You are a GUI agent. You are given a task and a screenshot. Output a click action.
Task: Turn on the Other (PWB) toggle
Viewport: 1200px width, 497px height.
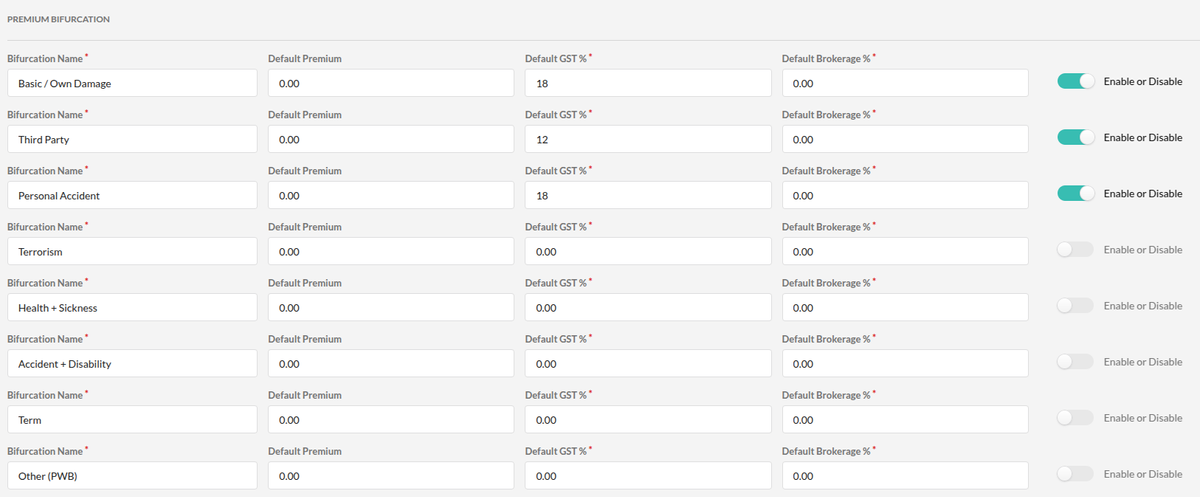tap(1076, 474)
